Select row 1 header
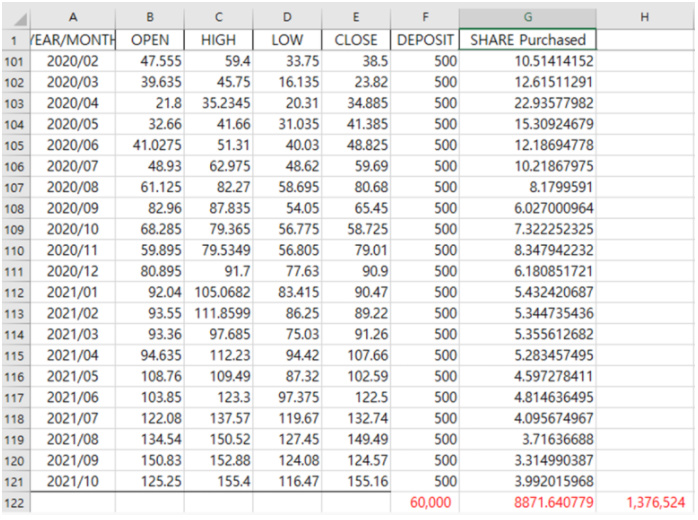 [15, 40]
